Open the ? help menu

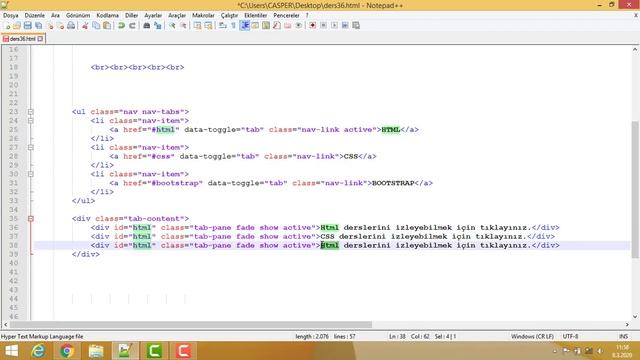pos(307,15)
